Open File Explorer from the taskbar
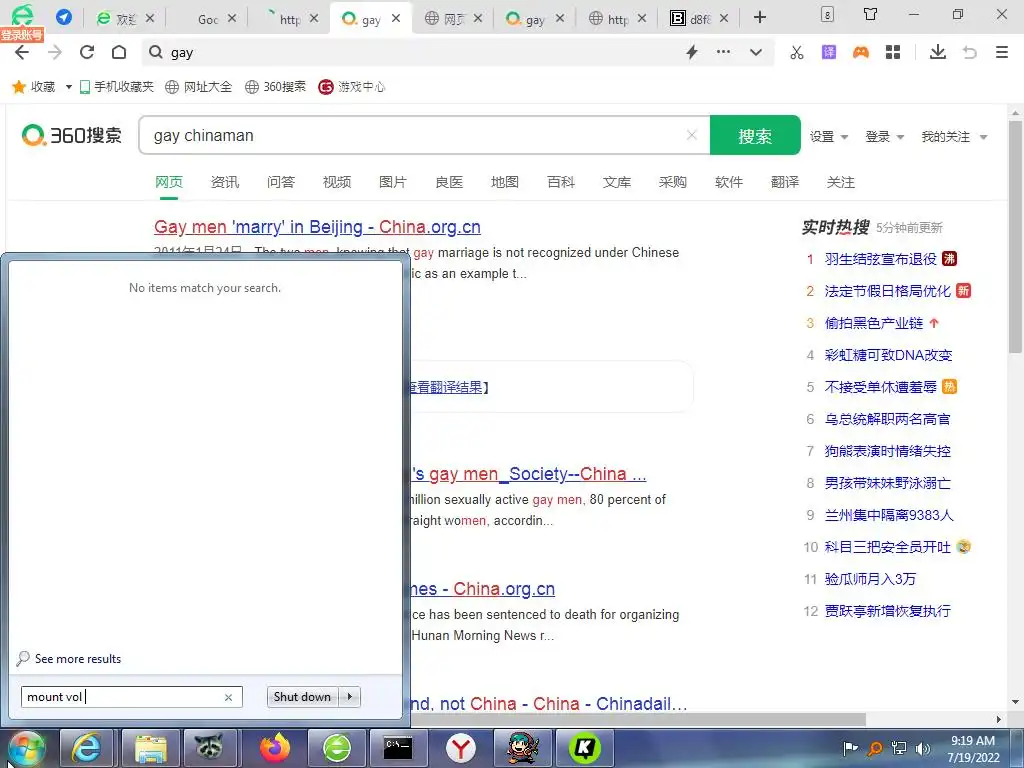 [x=150, y=748]
